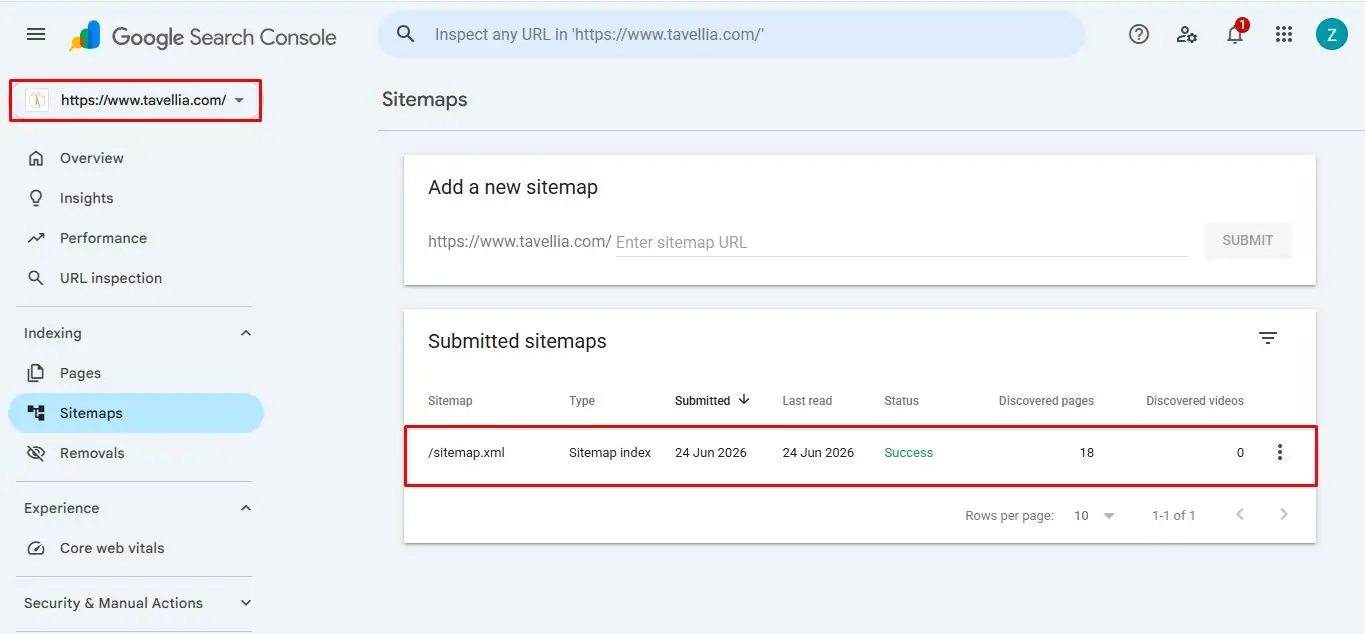The image size is (1365, 634).
Task: Click the Pages document icon
Action: [x=36, y=373]
